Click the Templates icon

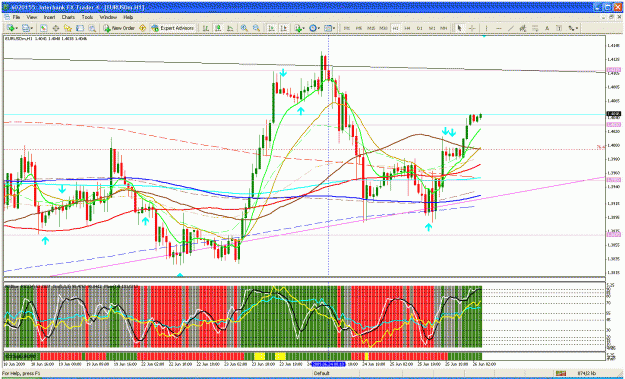click(x=328, y=28)
